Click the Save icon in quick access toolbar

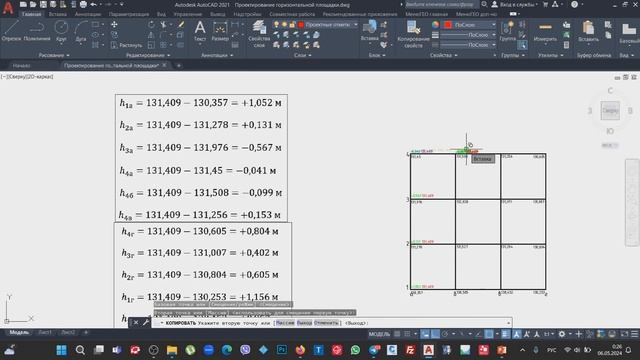tap(43, 4)
